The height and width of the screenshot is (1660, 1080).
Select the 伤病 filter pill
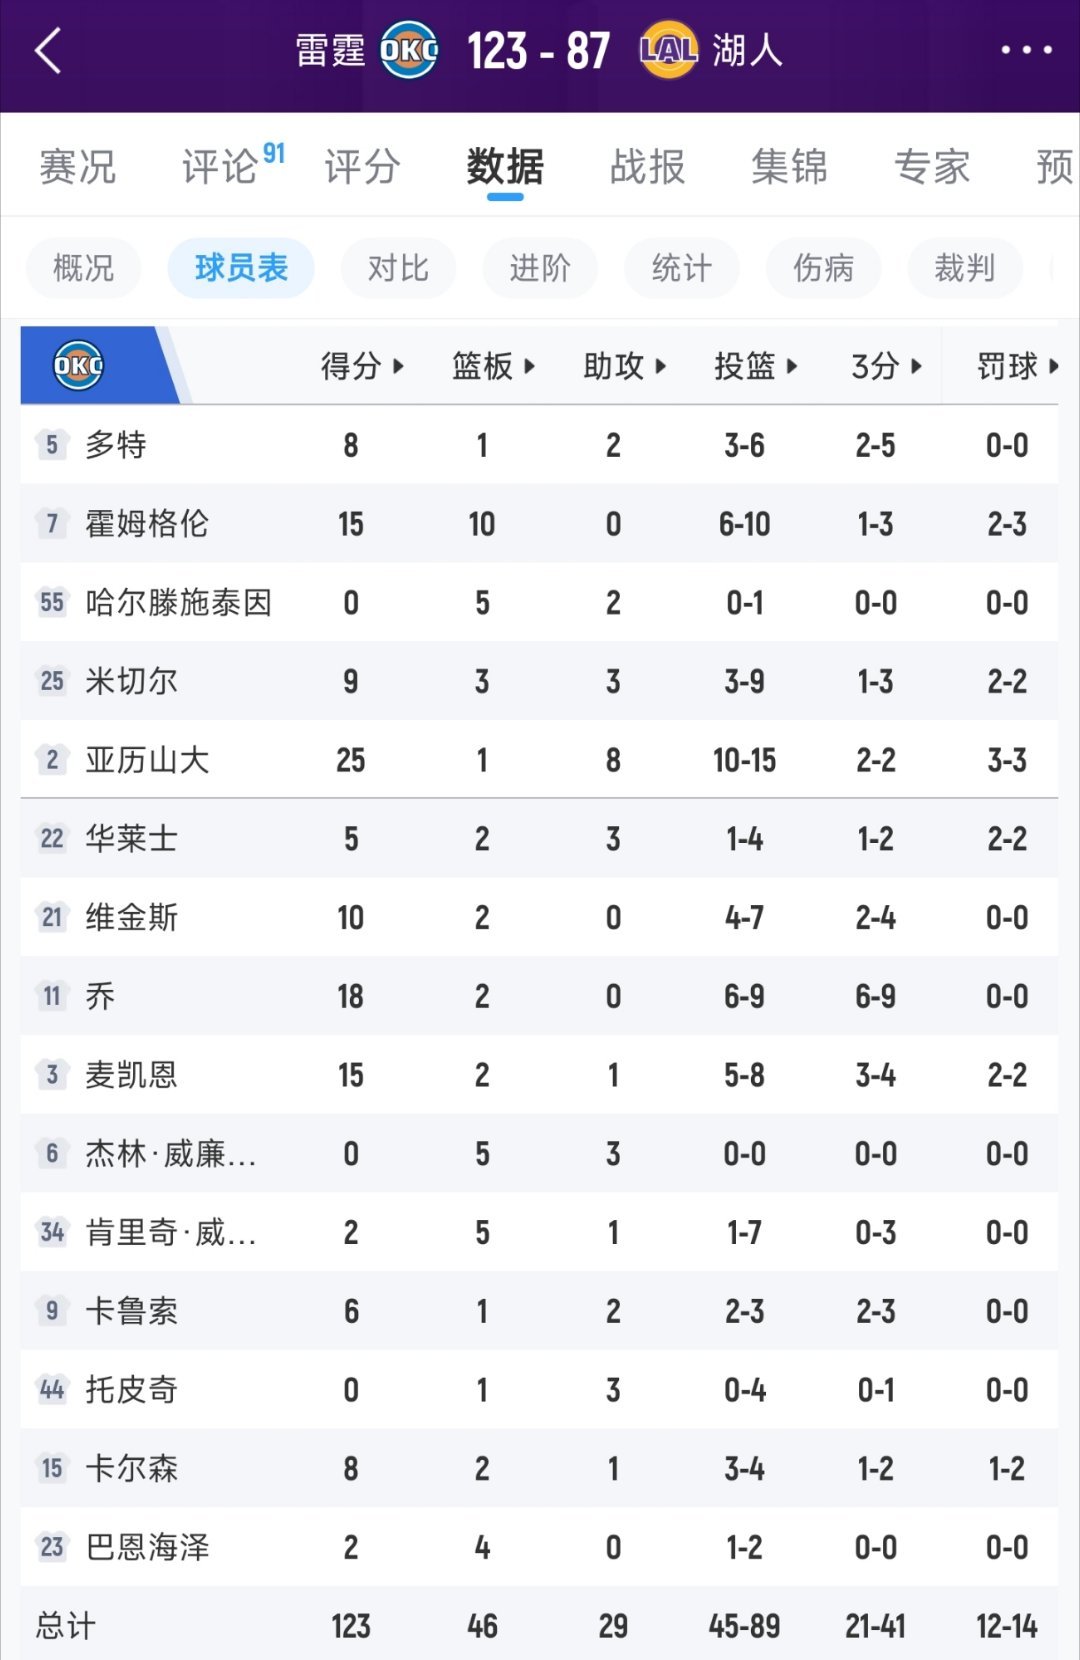(x=823, y=268)
